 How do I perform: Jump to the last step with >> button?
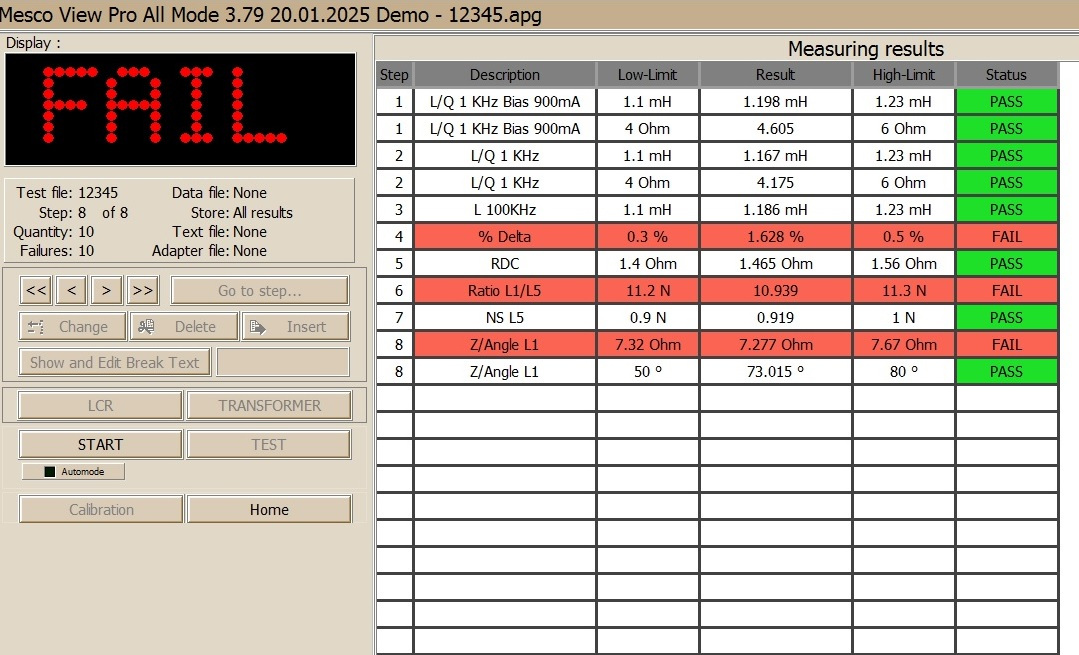[x=142, y=290]
